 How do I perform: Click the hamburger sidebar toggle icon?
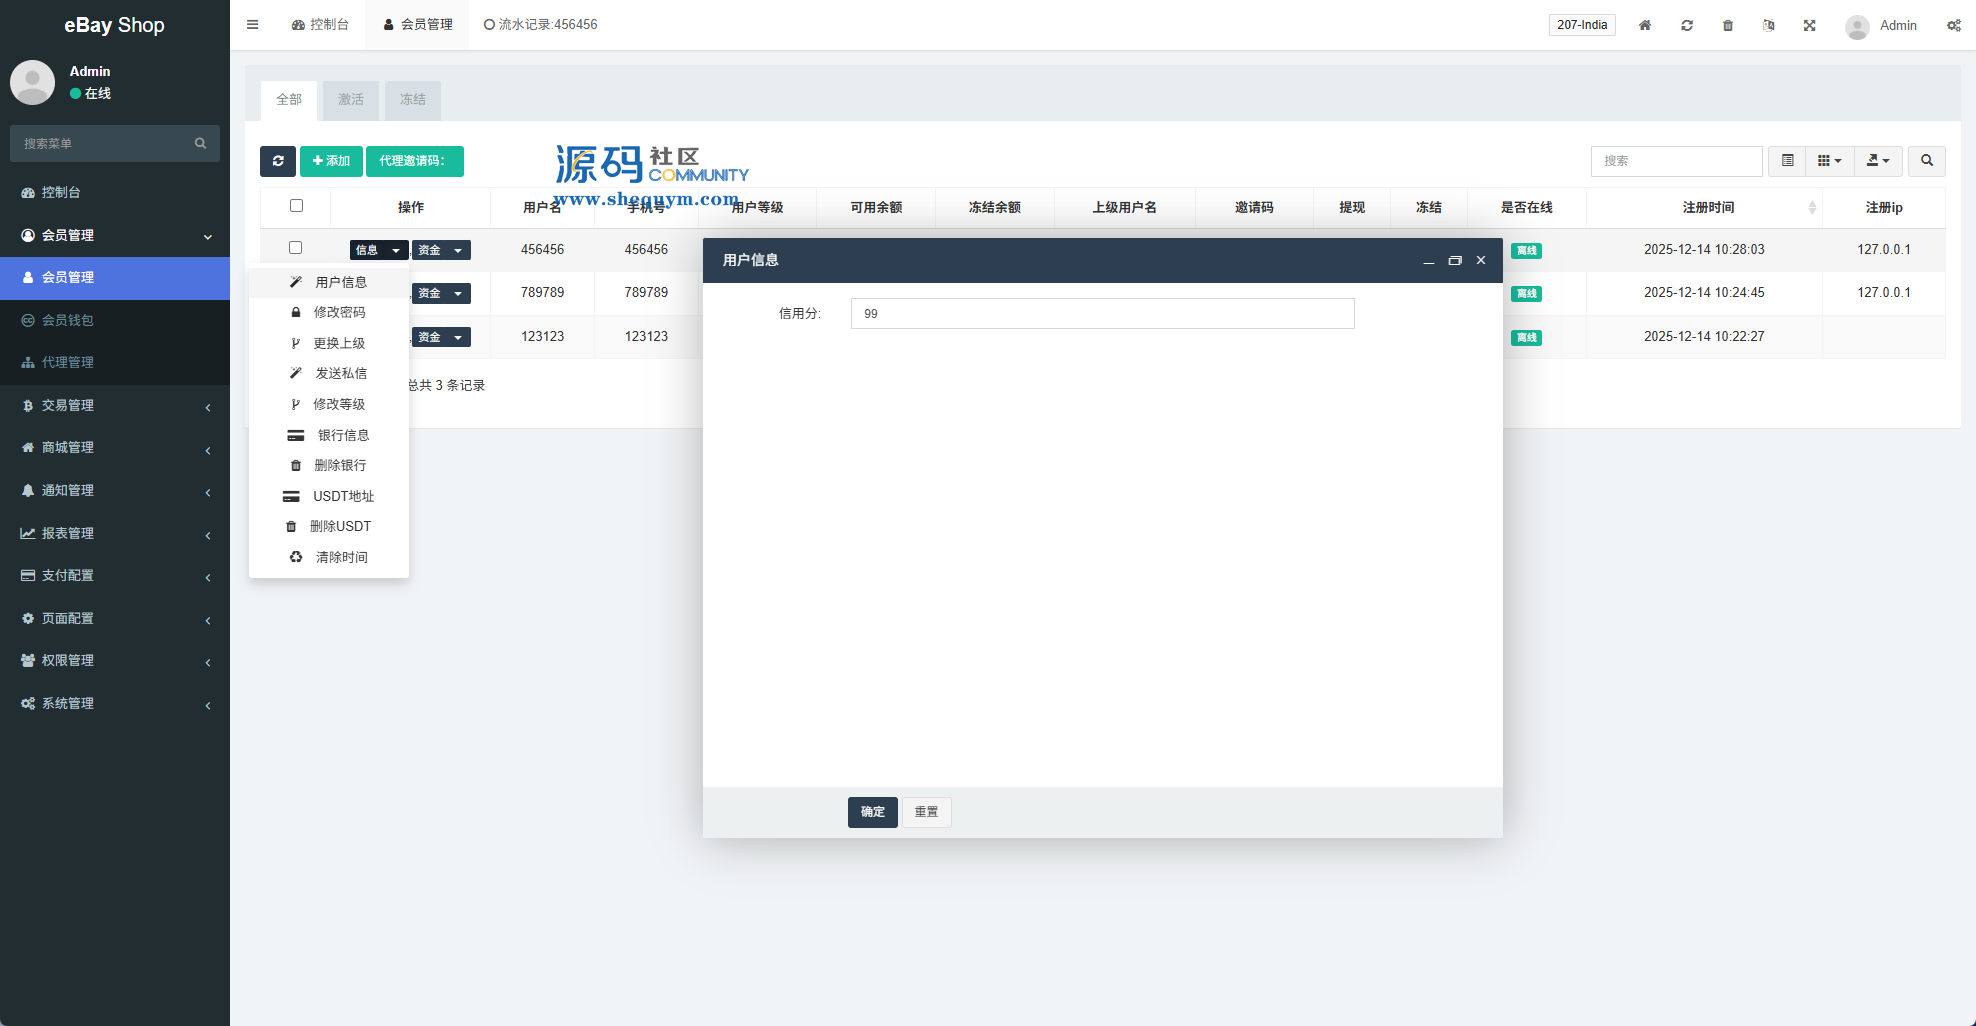coord(253,25)
